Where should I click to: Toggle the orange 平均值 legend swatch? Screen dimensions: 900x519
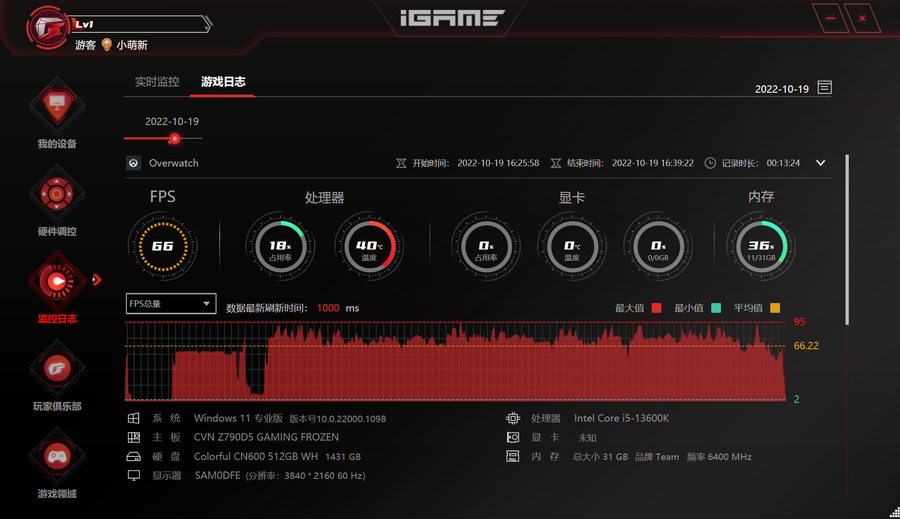click(x=775, y=308)
